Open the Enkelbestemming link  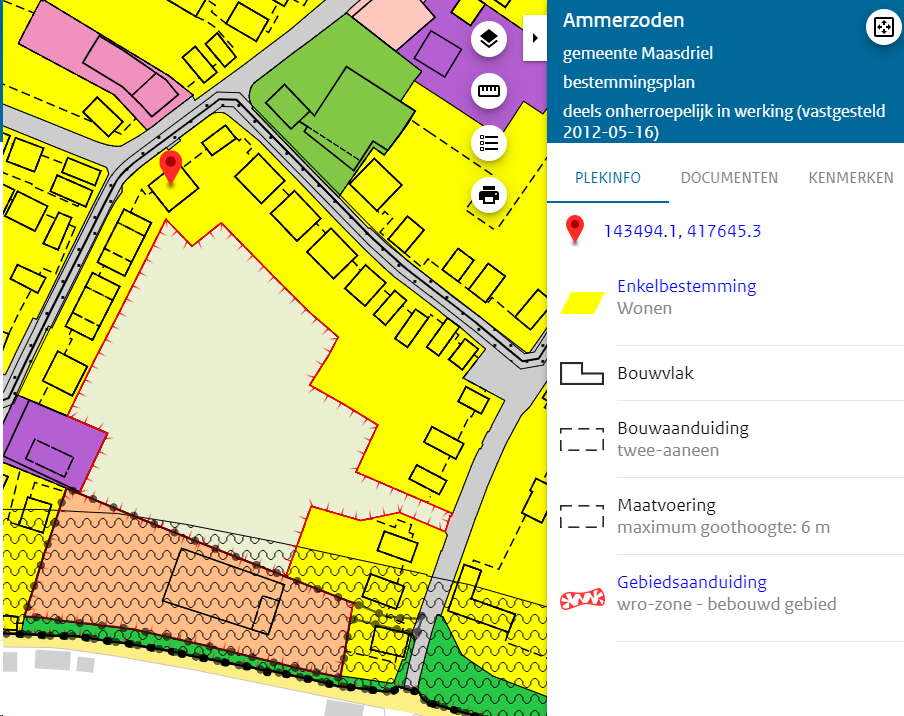[687, 286]
